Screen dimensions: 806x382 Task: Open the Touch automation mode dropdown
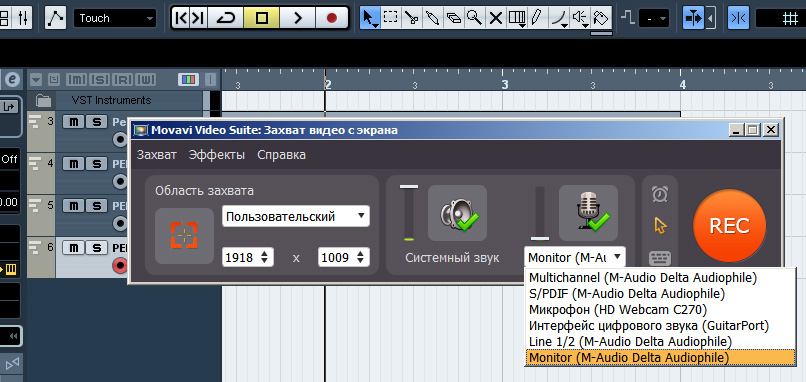click(x=115, y=19)
